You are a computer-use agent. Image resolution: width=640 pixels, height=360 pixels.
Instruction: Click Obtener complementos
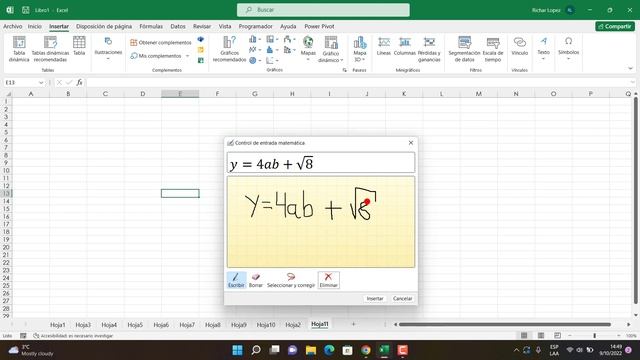160,42
